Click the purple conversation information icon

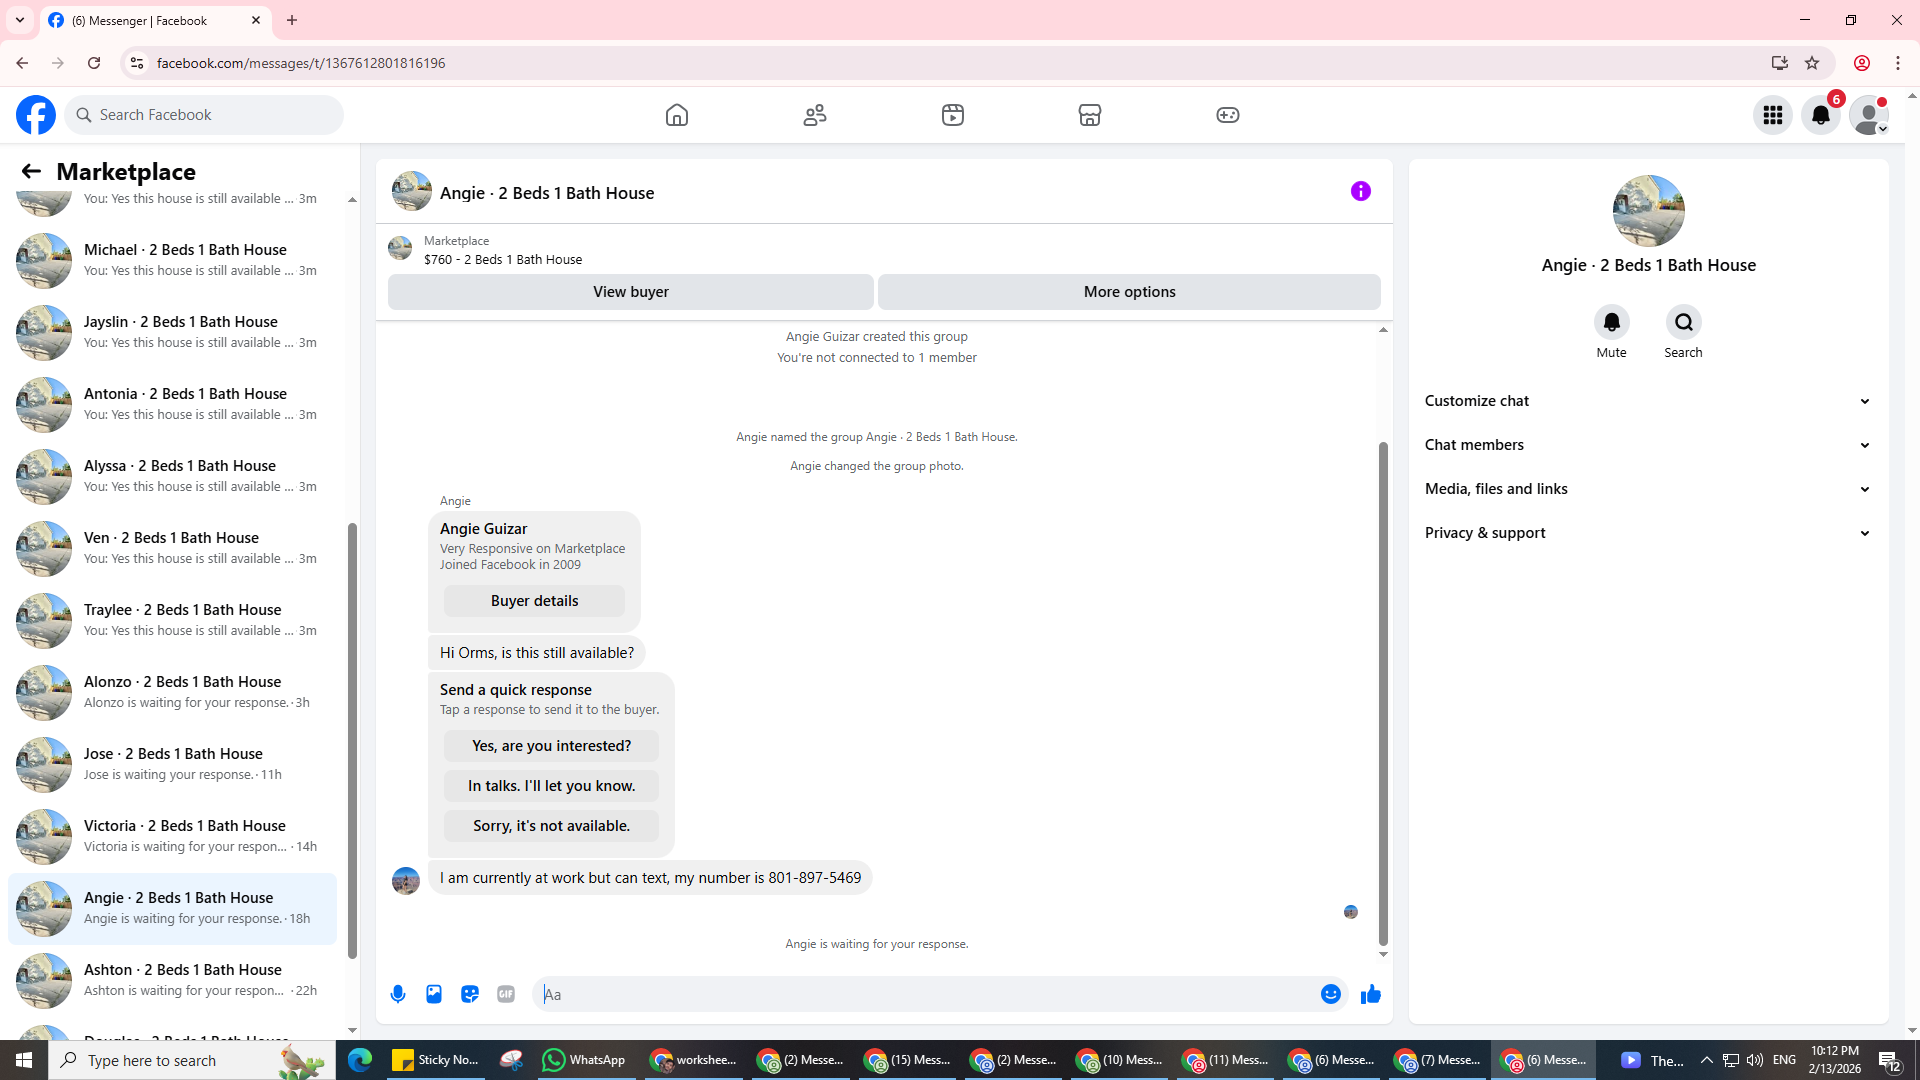point(1360,191)
